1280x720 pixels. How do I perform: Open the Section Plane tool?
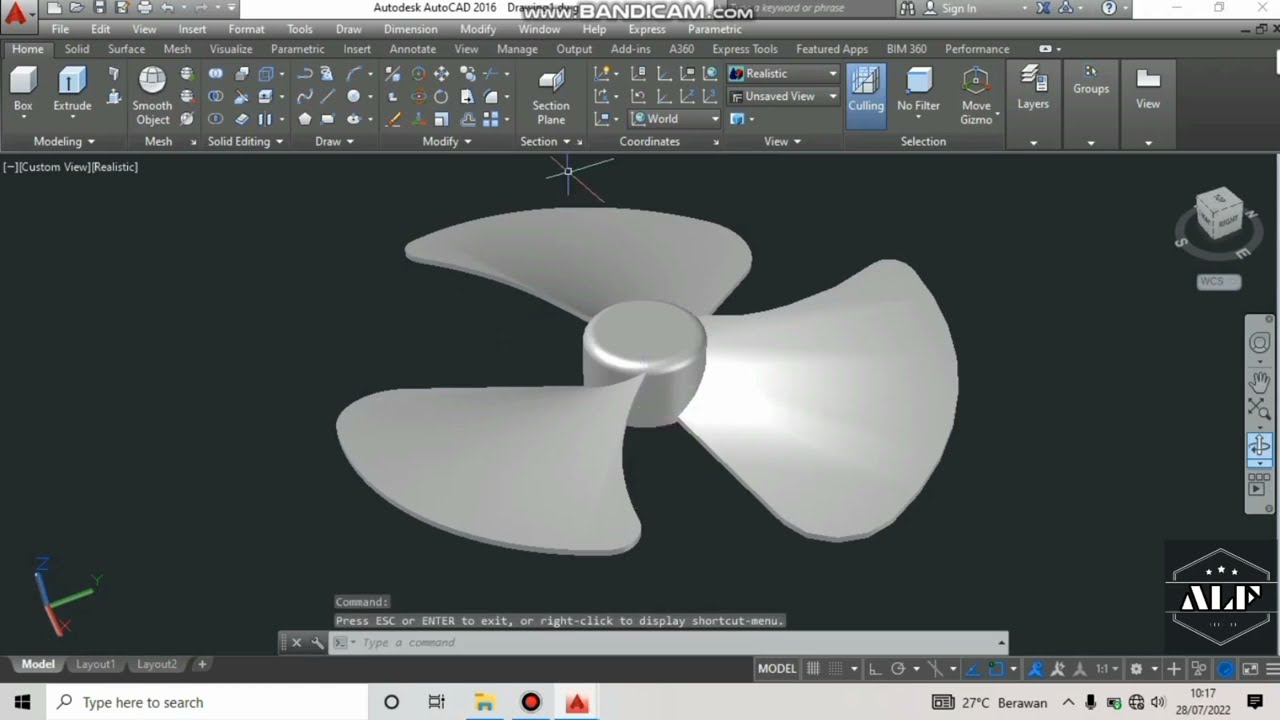(551, 96)
